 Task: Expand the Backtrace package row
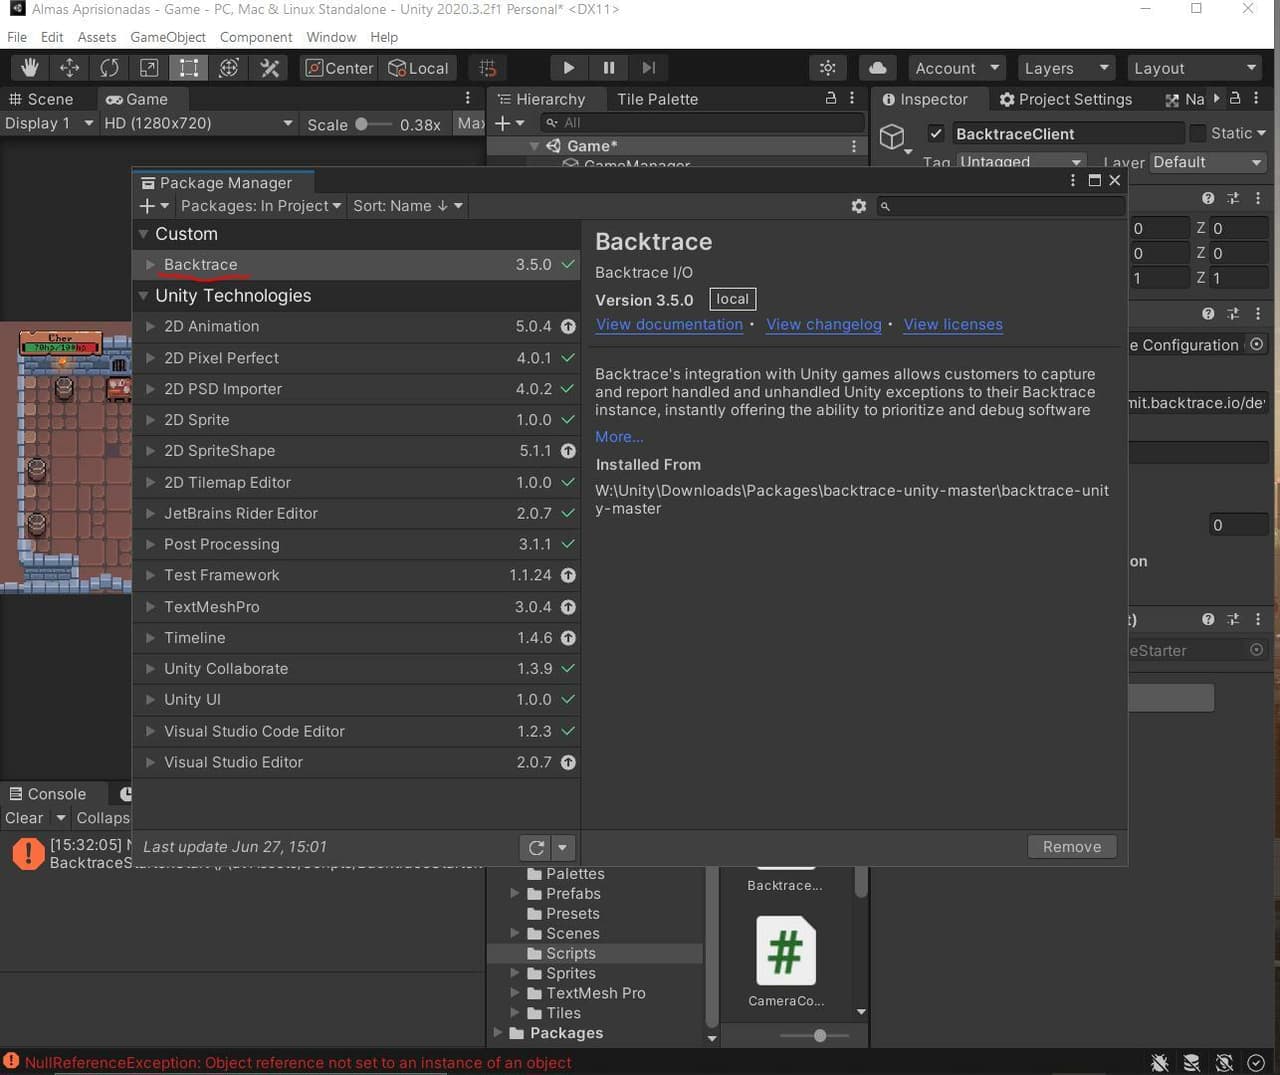tap(150, 265)
